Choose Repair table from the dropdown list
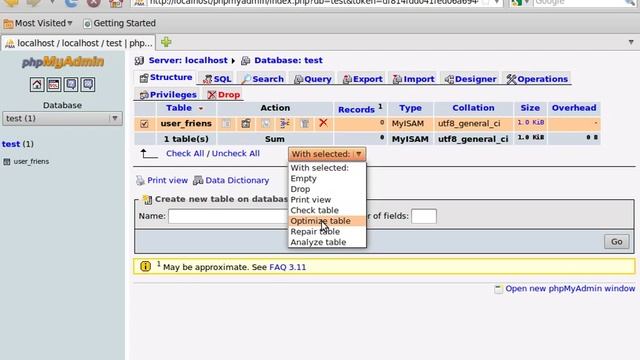The image size is (640, 360). tap(327, 231)
